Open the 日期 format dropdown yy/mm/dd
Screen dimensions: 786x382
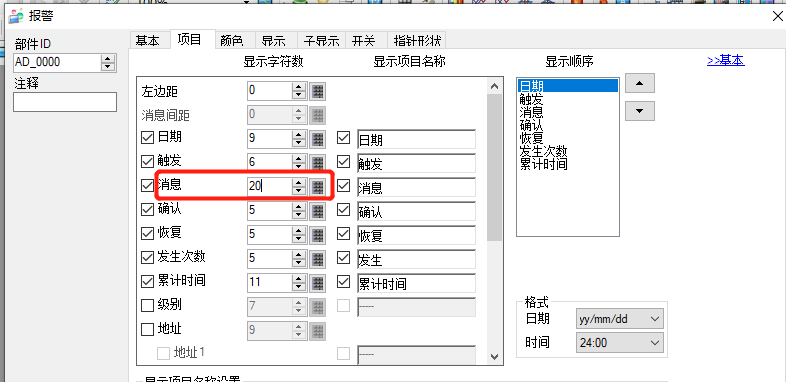[620, 319]
